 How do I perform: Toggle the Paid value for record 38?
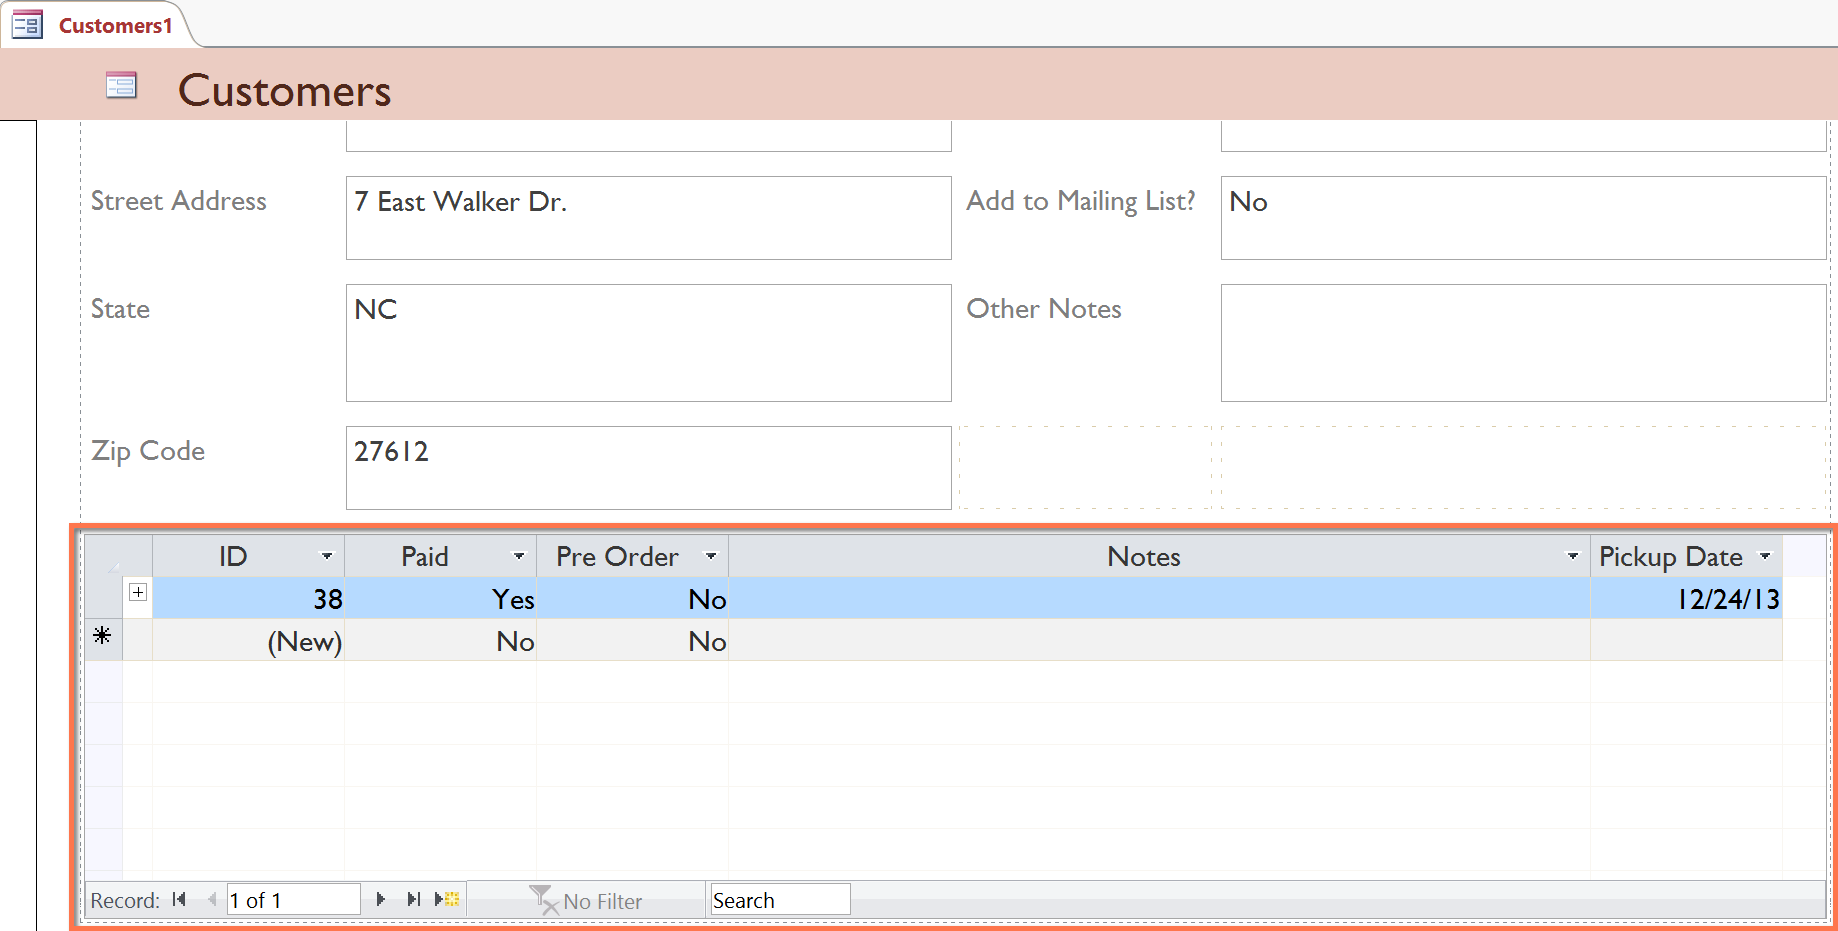pyautogui.click(x=512, y=598)
